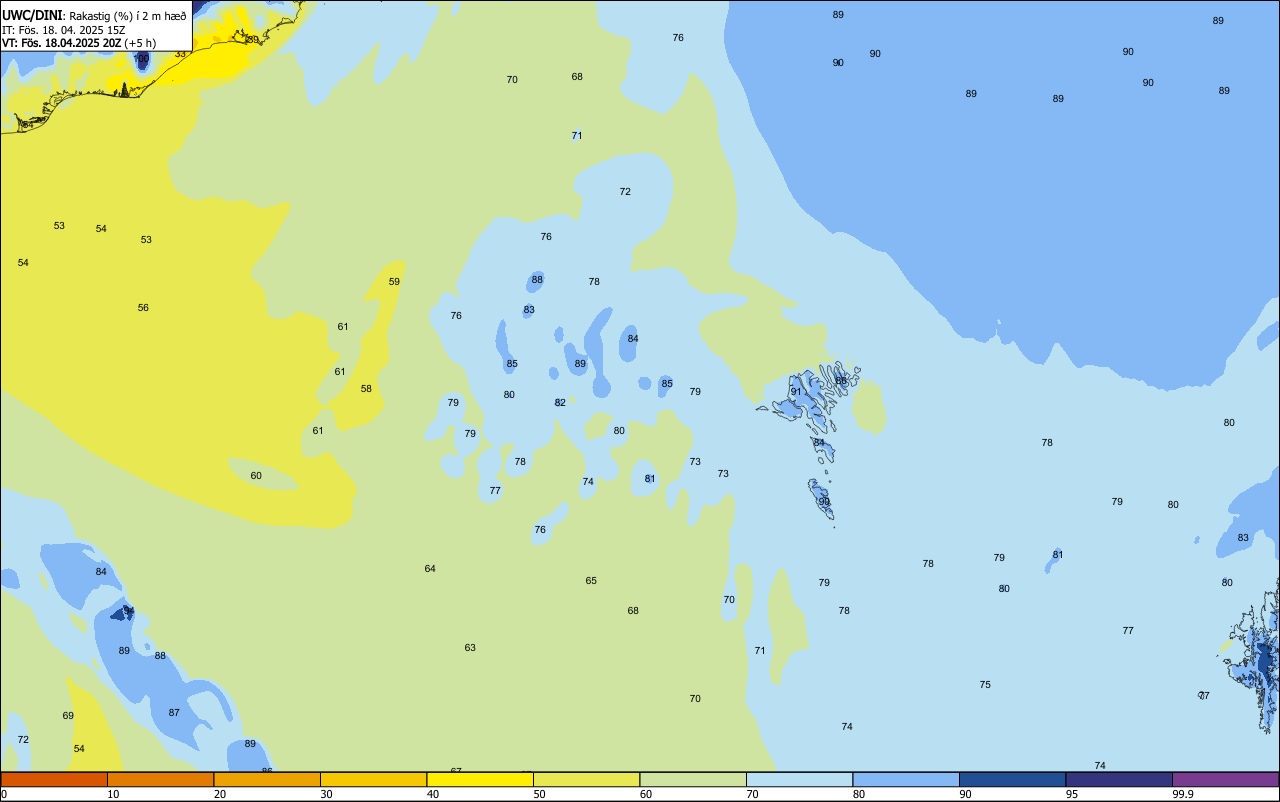
Task: Click the 95–99.9 navy legend swatch
Action: (1119, 779)
